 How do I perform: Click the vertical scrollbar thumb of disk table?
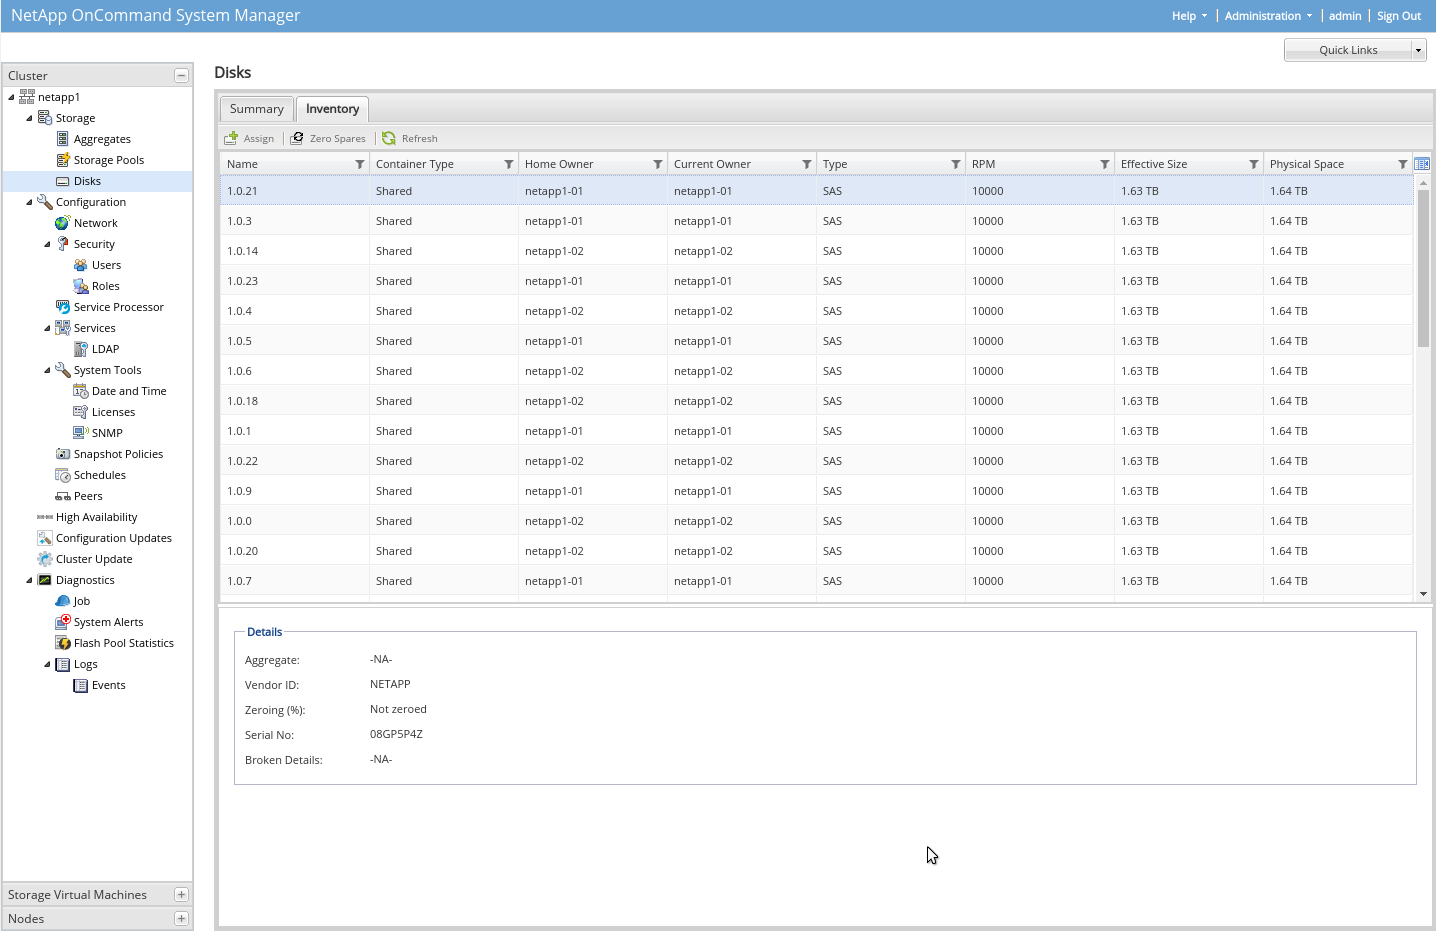[x=1423, y=268]
